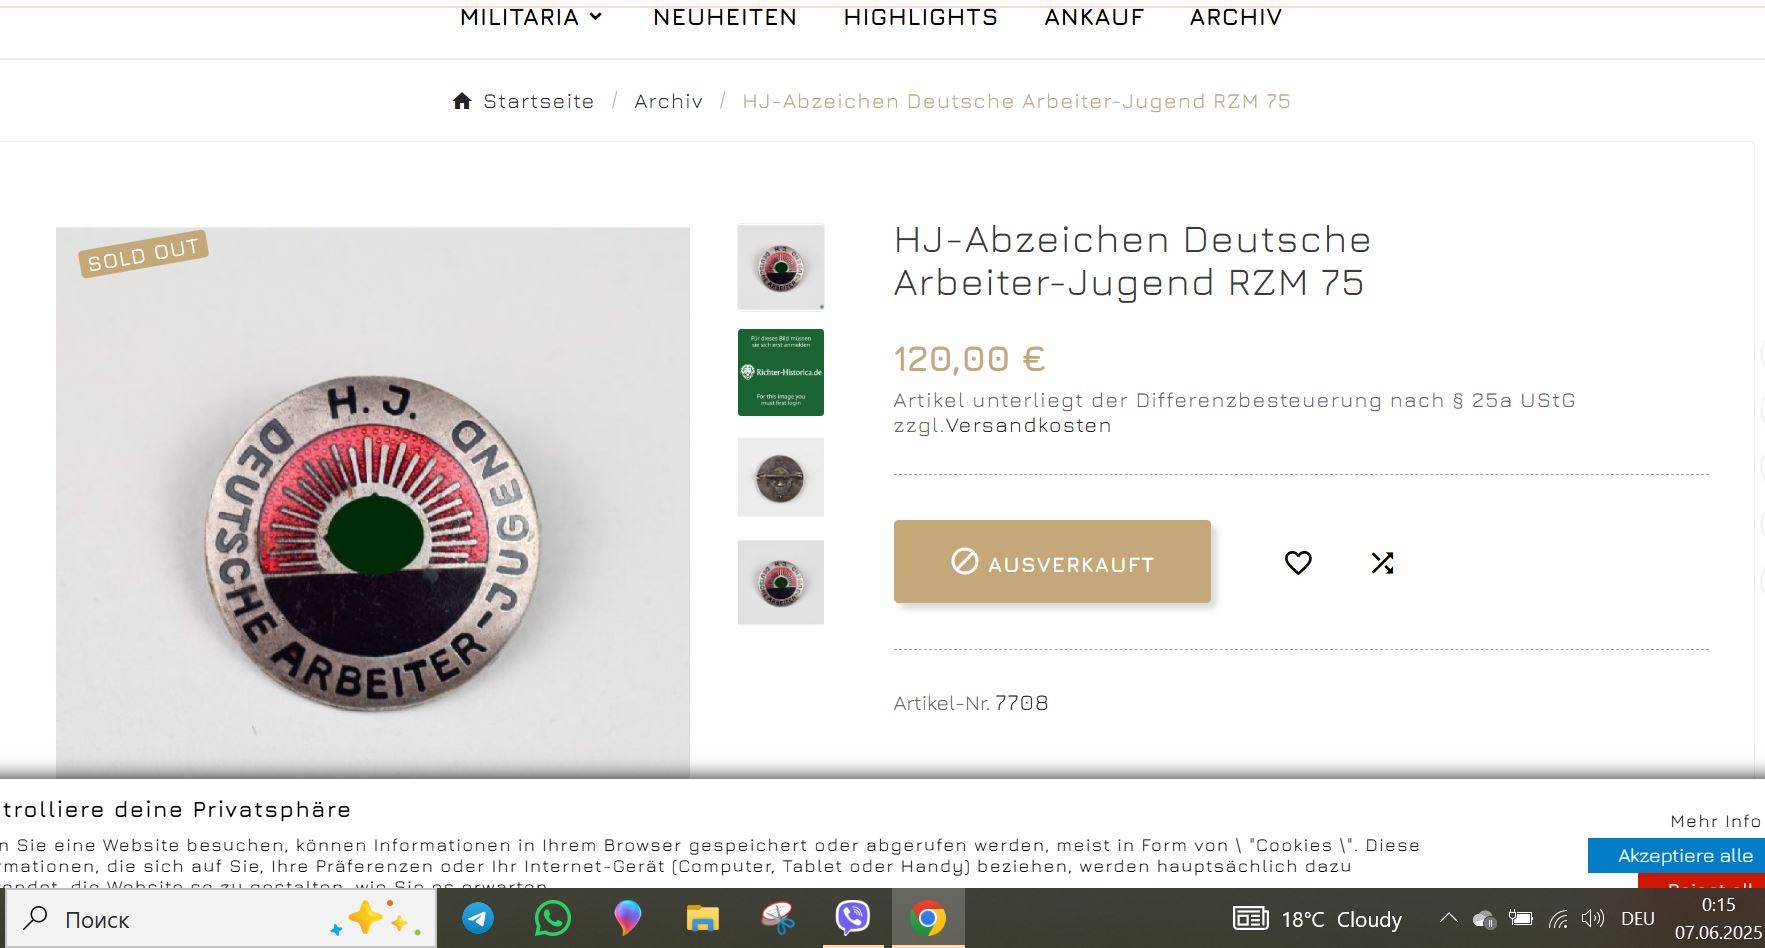The image size is (1765, 948).
Task: Select the badge reverse side thumbnail
Action: (780, 478)
